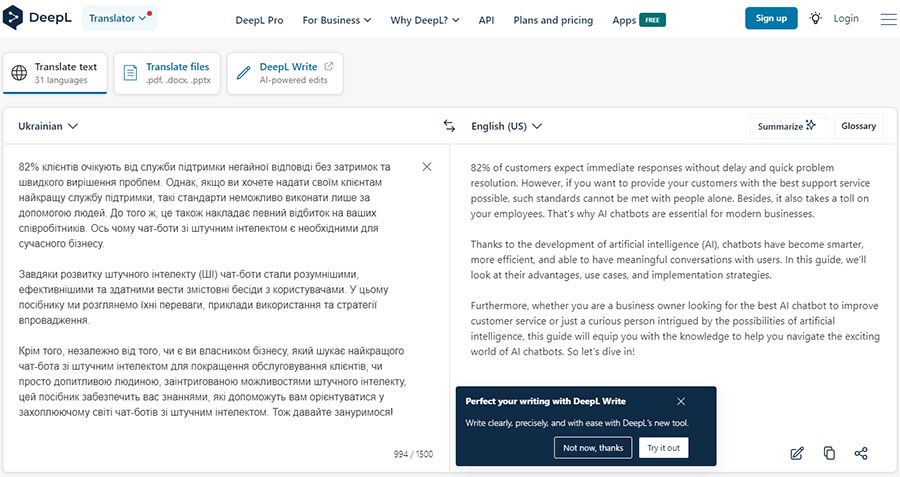This screenshot has width=900, height=477.
Task: Edit translation with the pencil icon
Action: [x=797, y=453]
